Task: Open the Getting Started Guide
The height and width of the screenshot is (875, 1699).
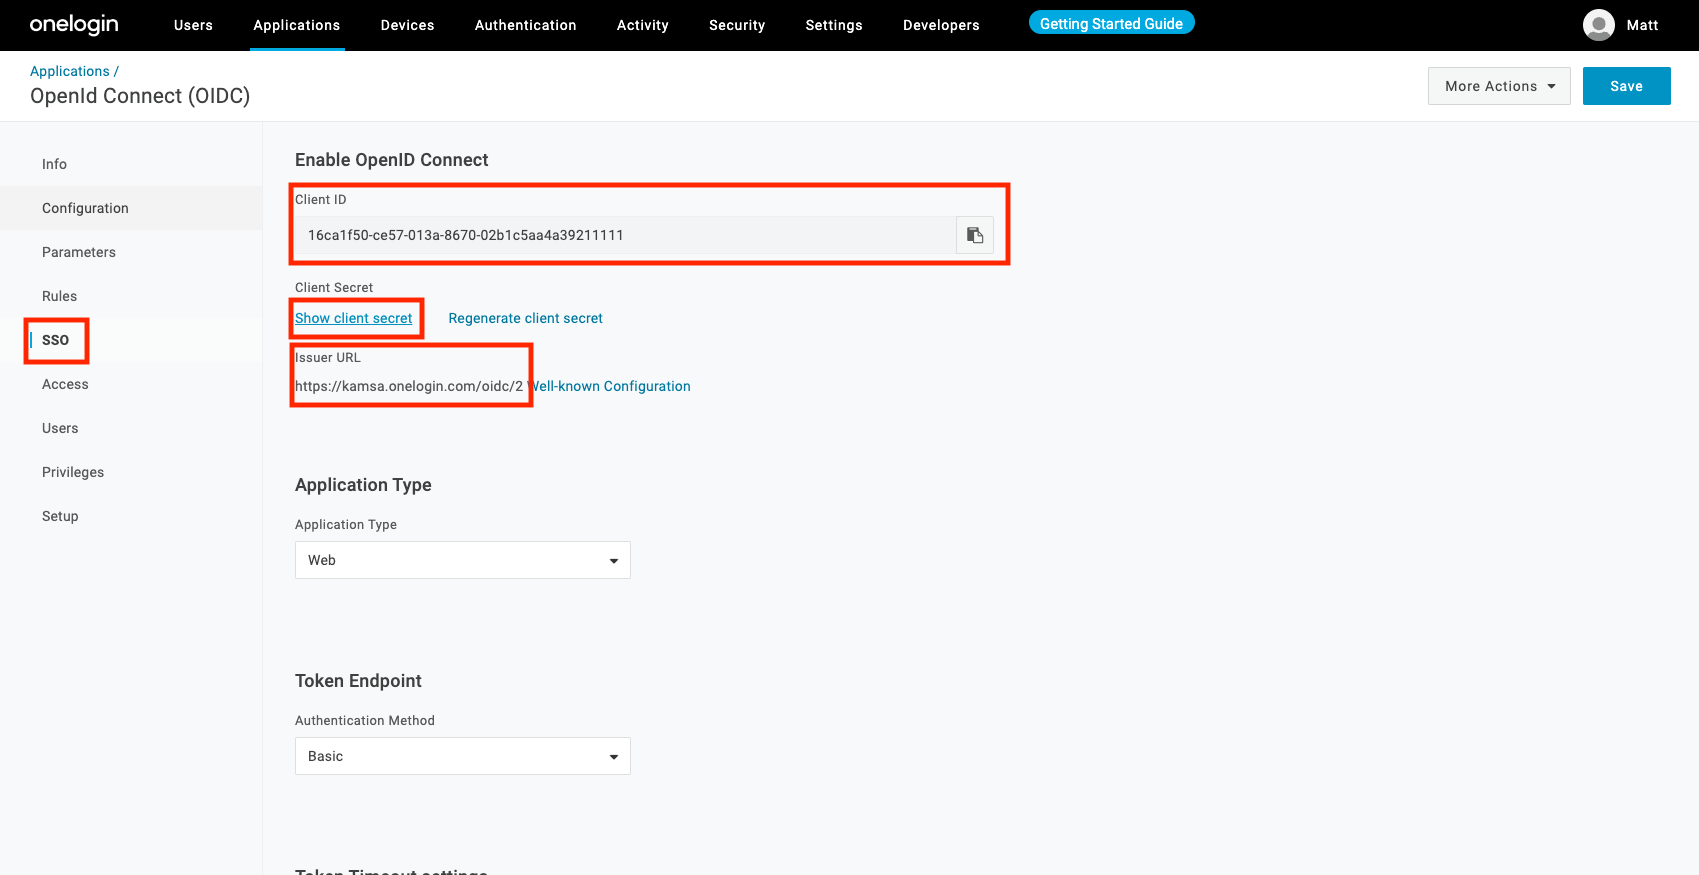Action: [1111, 23]
